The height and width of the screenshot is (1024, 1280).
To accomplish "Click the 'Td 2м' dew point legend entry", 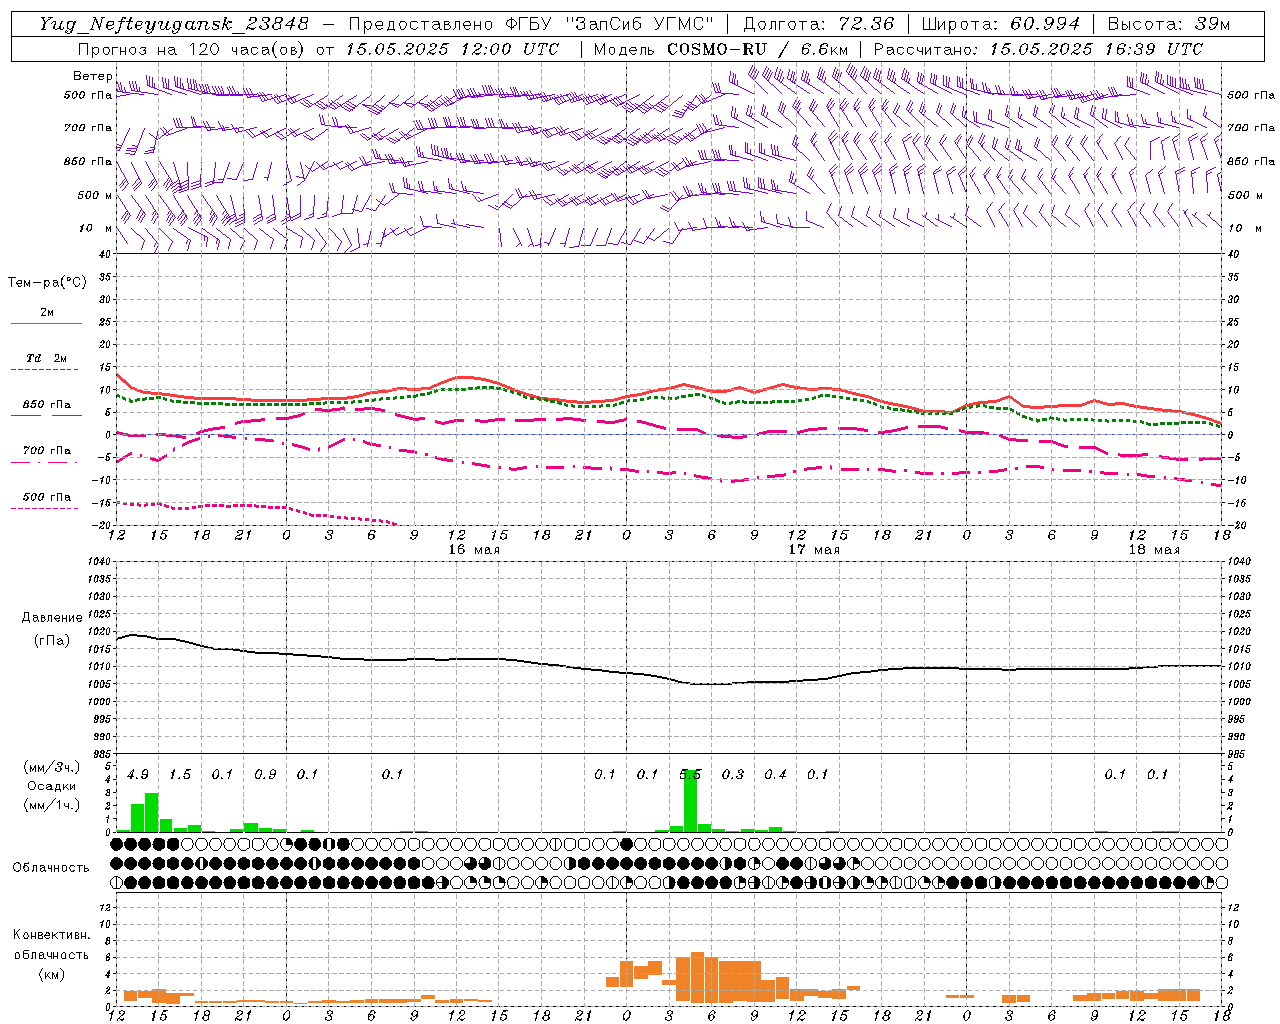I will point(46,358).
